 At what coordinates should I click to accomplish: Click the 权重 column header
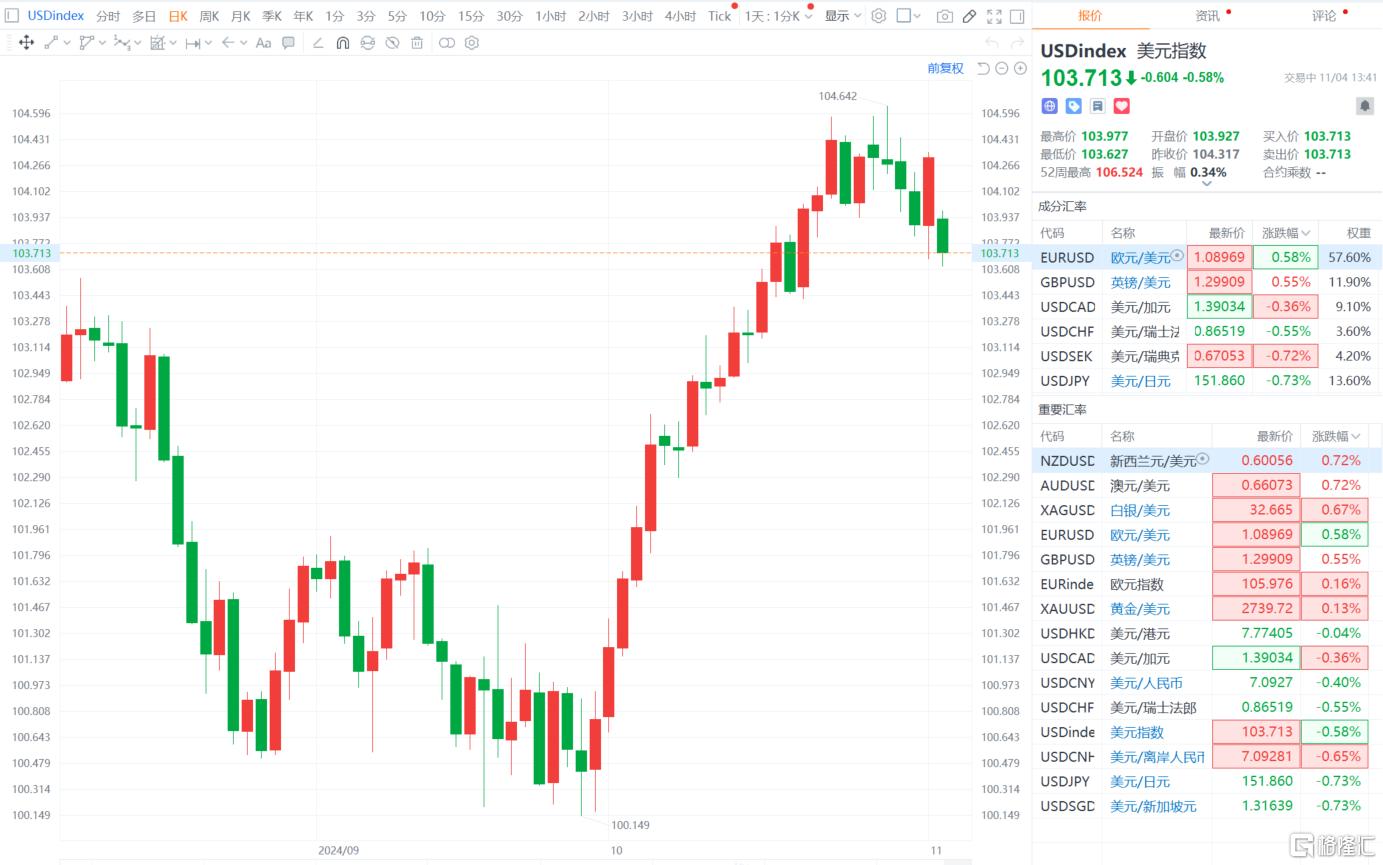click(1358, 233)
